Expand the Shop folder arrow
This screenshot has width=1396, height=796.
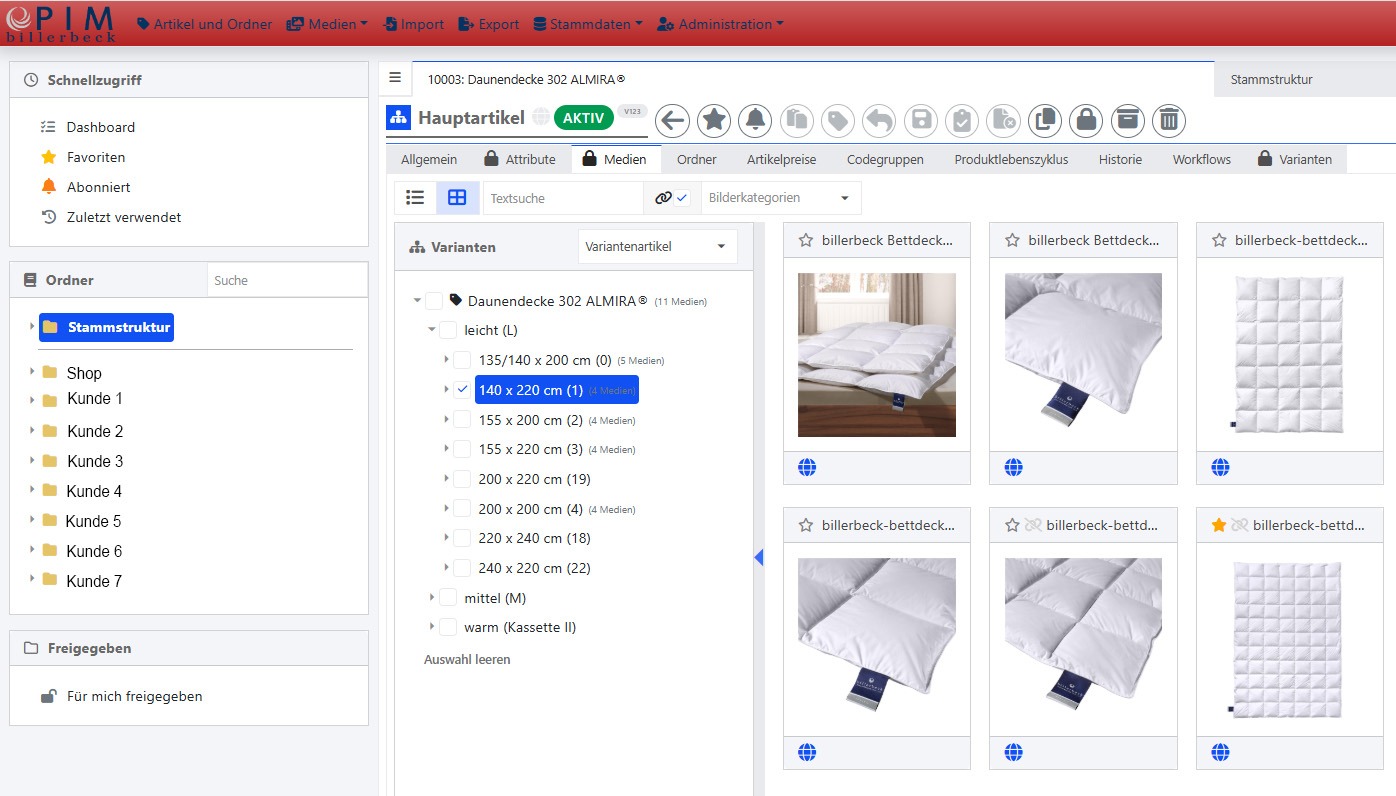pyautogui.click(x=32, y=372)
